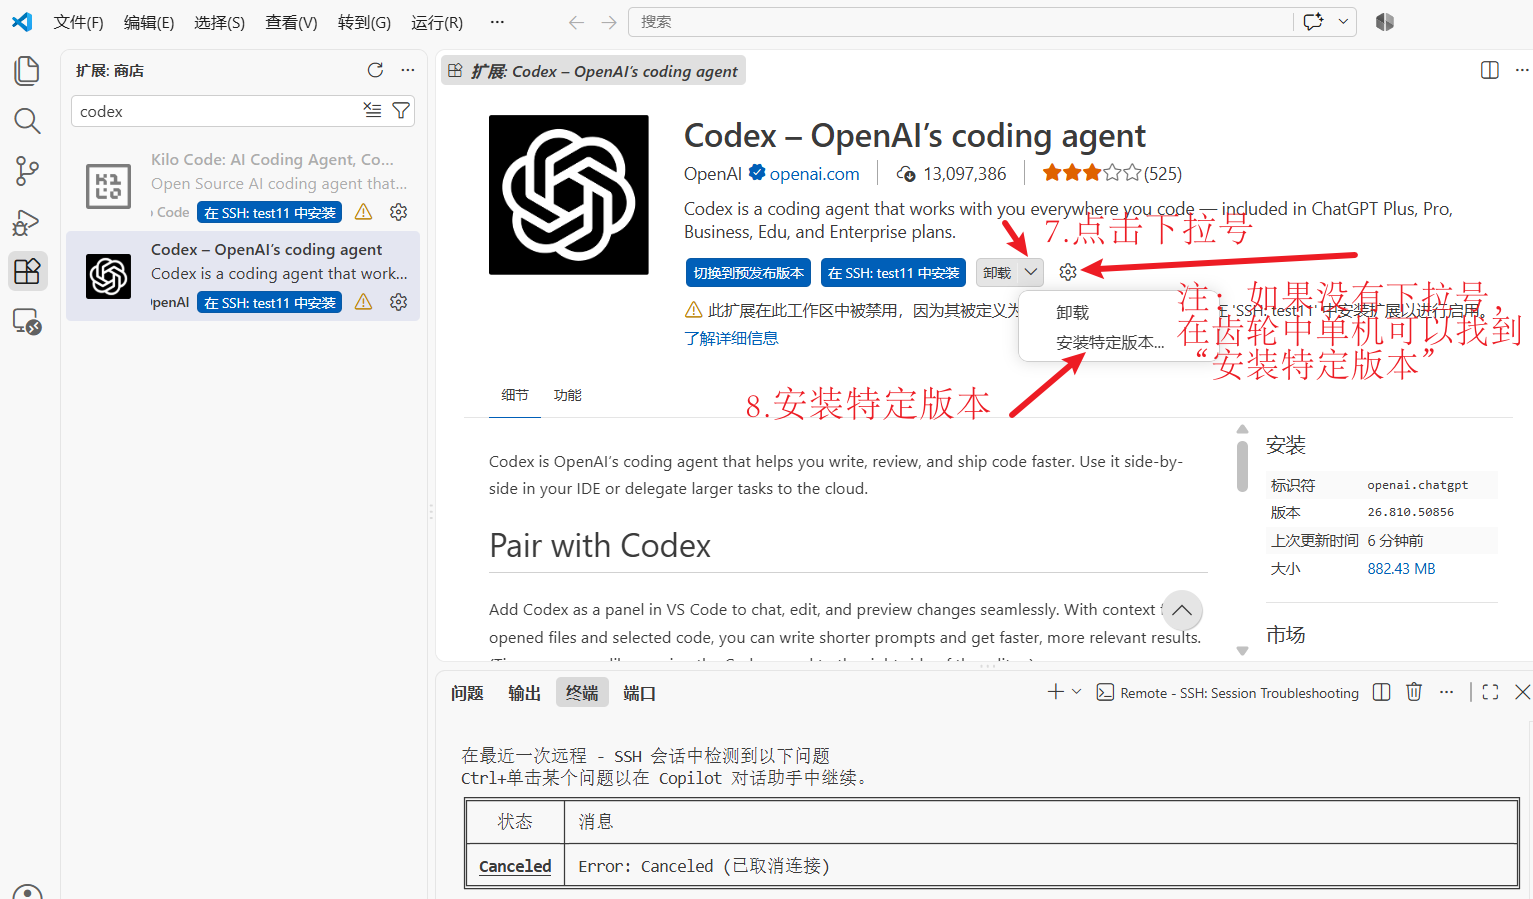Image resolution: width=1533 pixels, height=899 pixels.
Task: Open the 选择(S) menu
Action: 220,22
